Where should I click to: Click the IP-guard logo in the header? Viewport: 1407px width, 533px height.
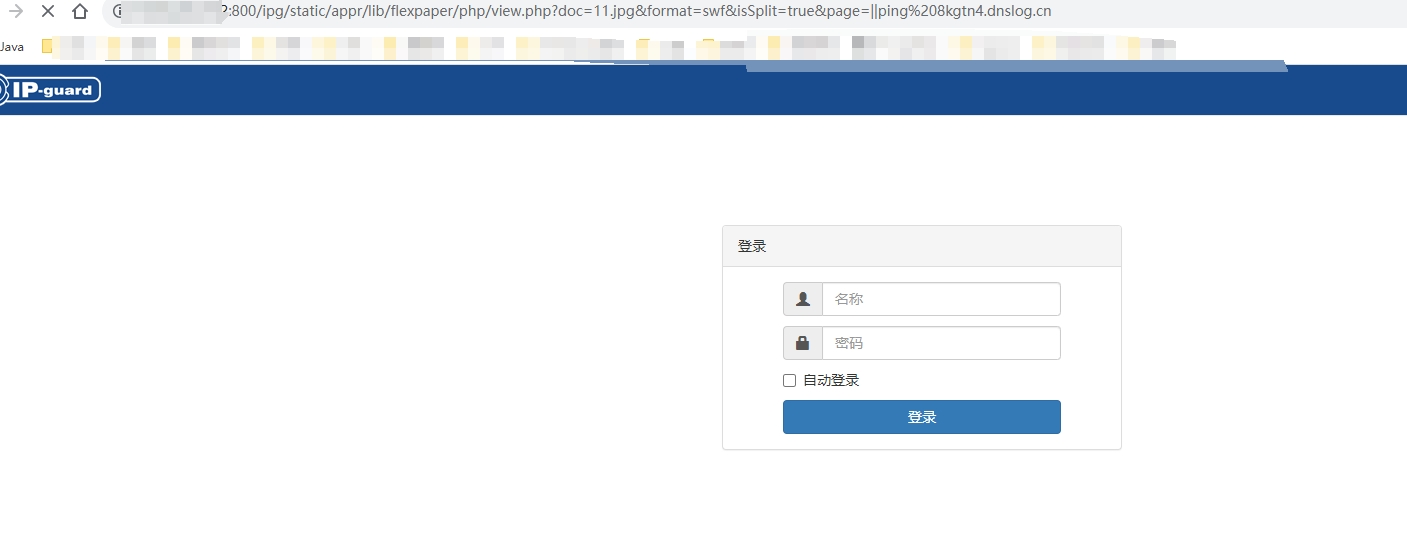click(x=51, y=90)
